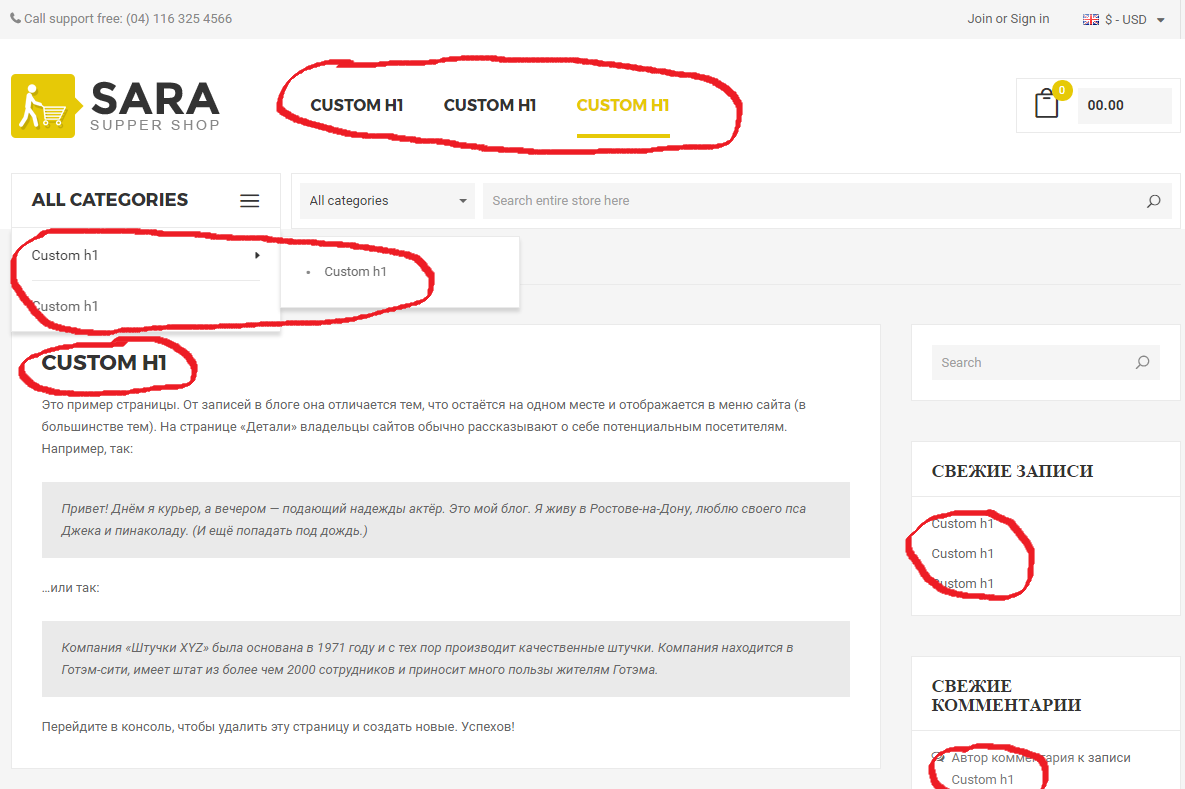This screenshot has height=789, width=1185.
Task: Click magnifier icon in store search bar
Action: 1153,201
